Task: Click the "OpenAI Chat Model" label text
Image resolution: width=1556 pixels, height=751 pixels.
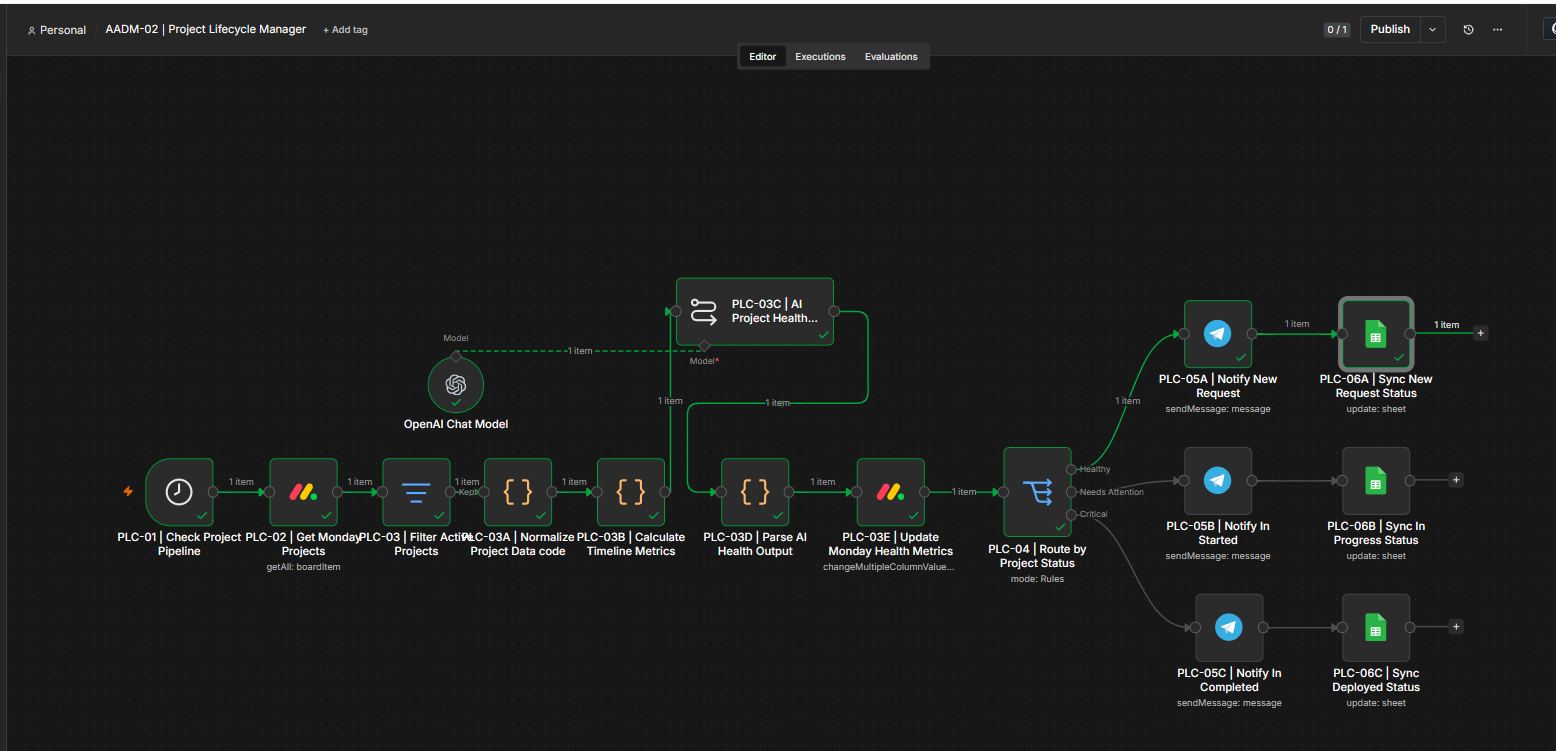Action: pos(456,424)
